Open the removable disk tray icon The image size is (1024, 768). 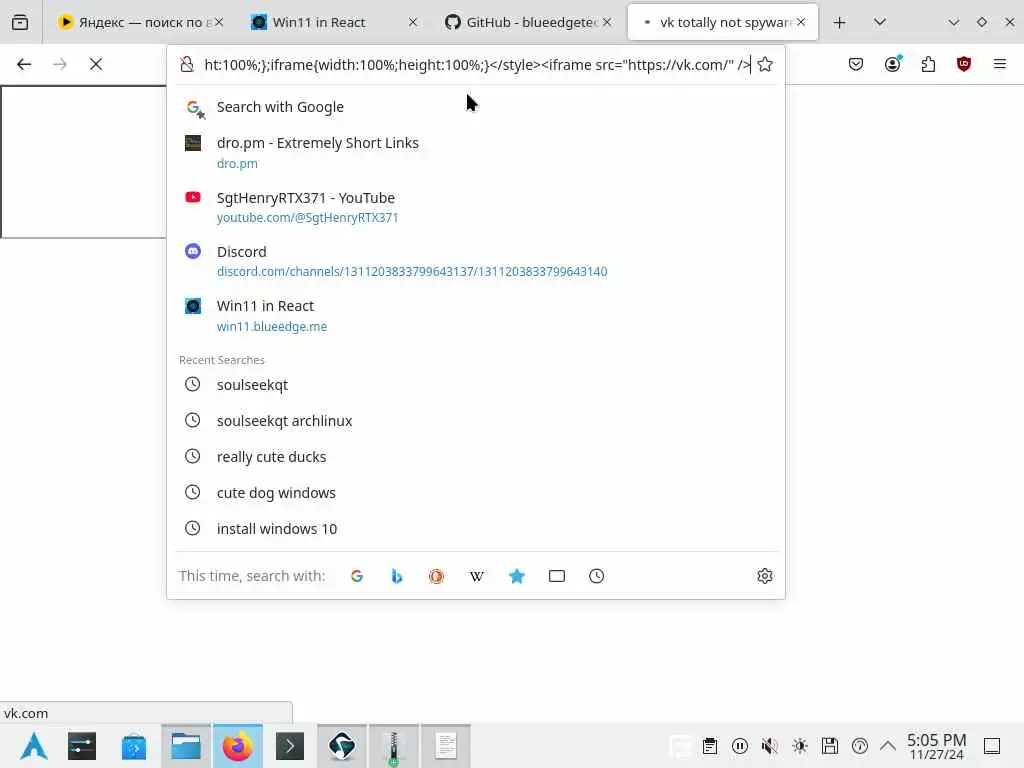[830, 746]
